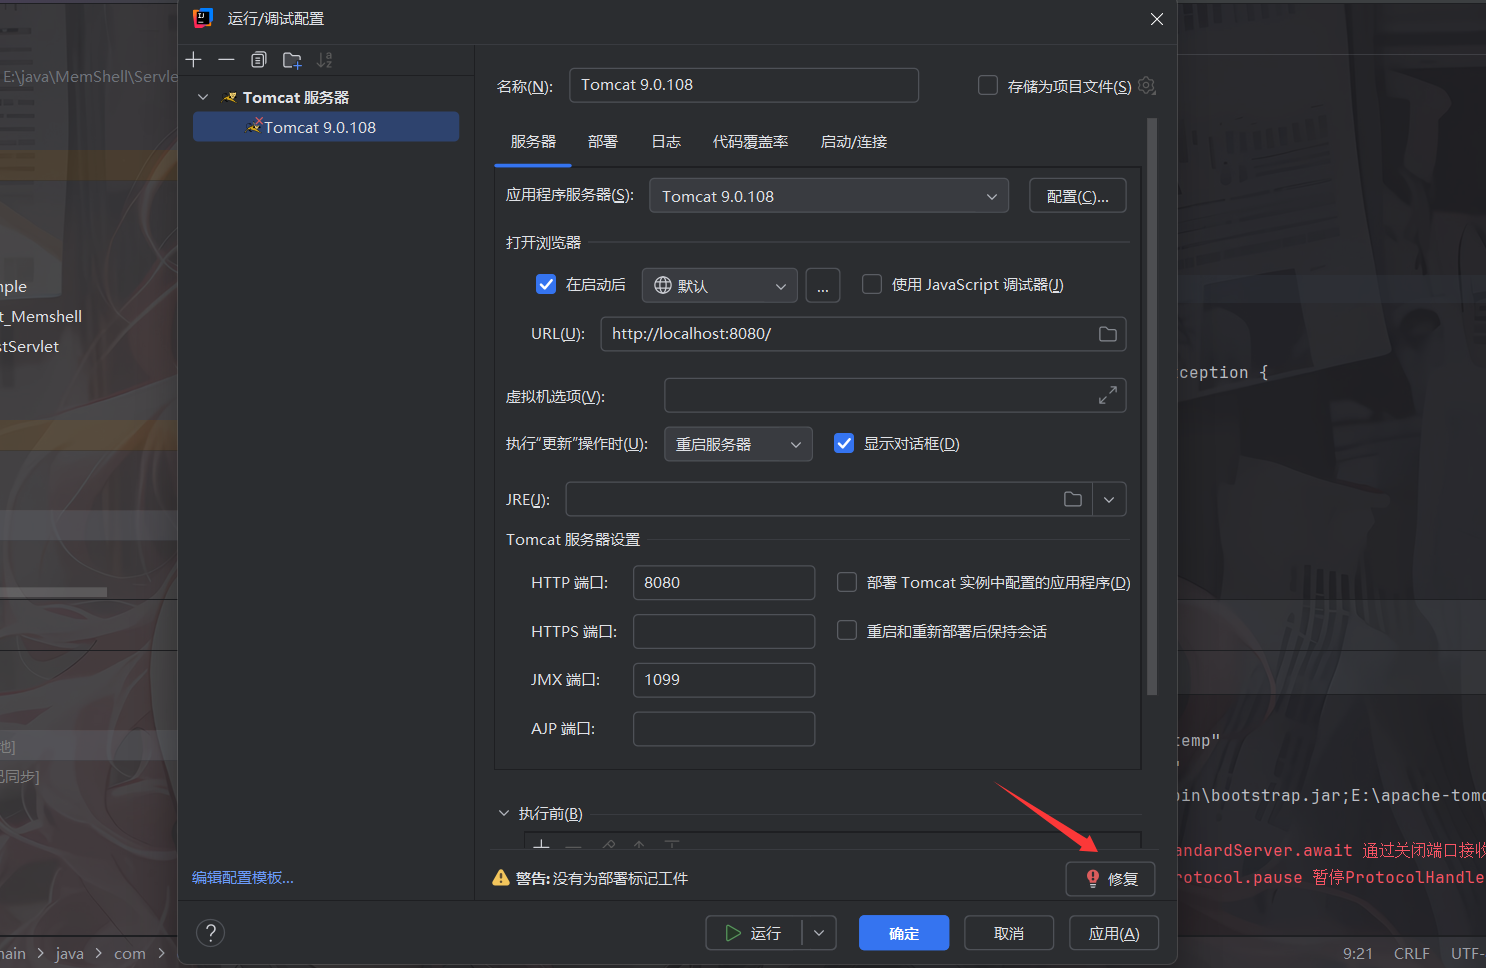Open the edit configuration templates link

tap(243, 878)
